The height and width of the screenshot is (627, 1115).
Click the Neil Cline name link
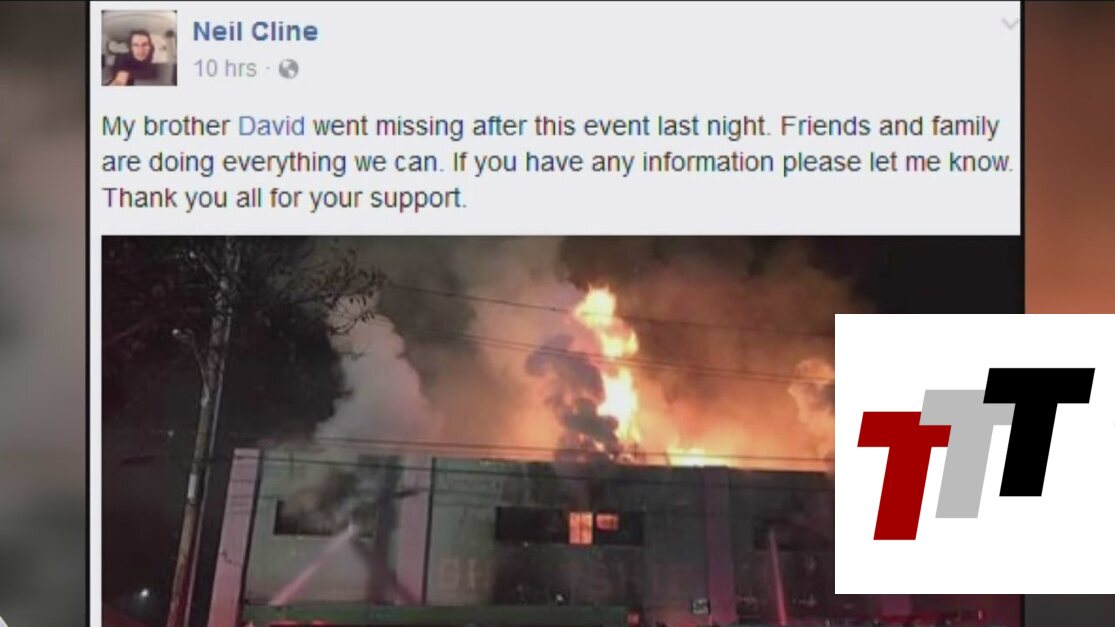(255, 31)
